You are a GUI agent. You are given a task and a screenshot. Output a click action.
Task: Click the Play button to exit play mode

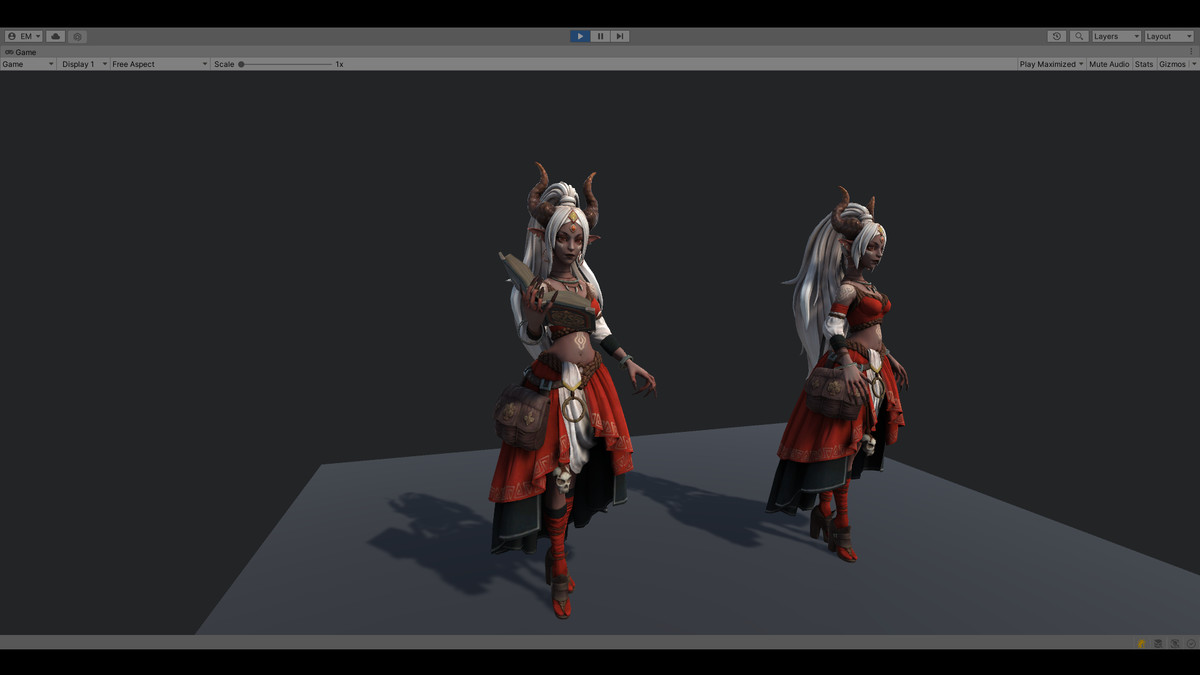580,36
